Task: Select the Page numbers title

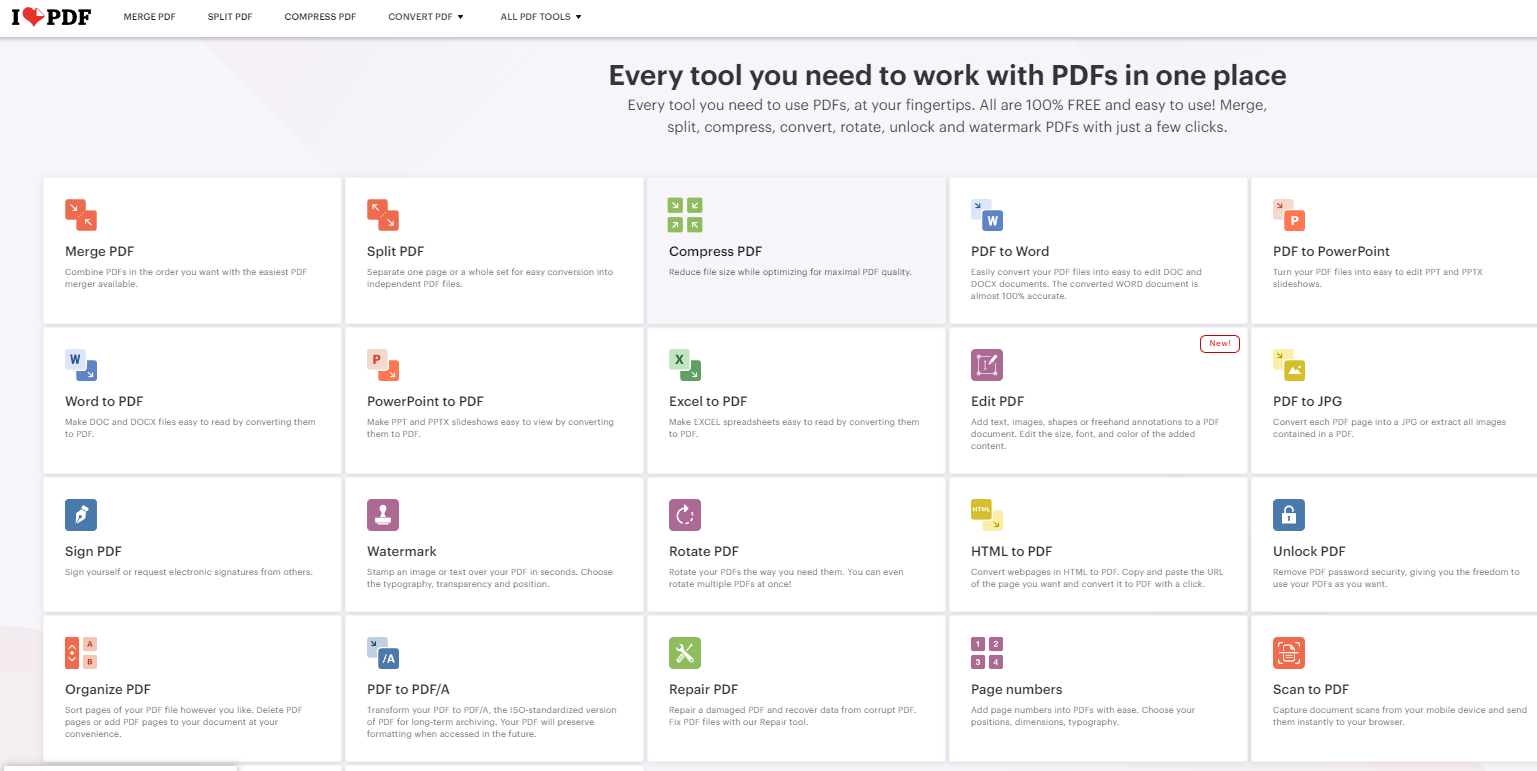Action: pyautogui.click(x=1016, y=690)
